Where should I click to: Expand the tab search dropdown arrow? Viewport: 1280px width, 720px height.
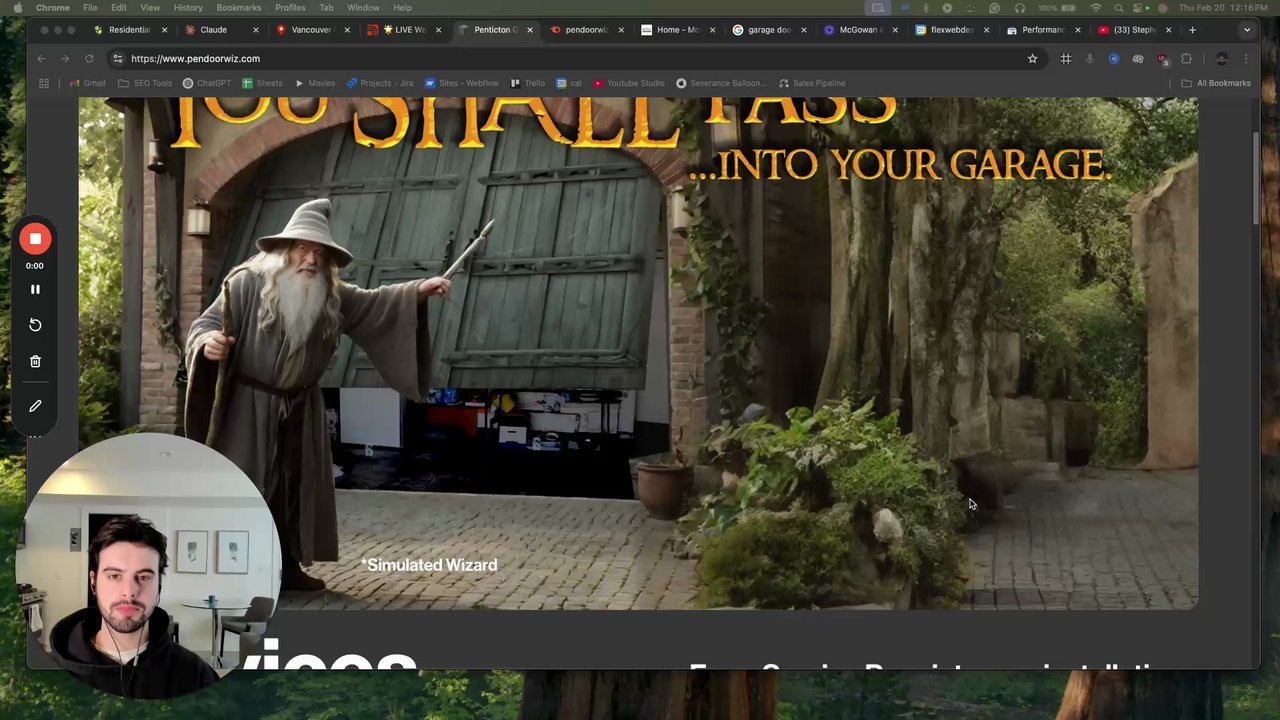click(x=1246, y=30)
